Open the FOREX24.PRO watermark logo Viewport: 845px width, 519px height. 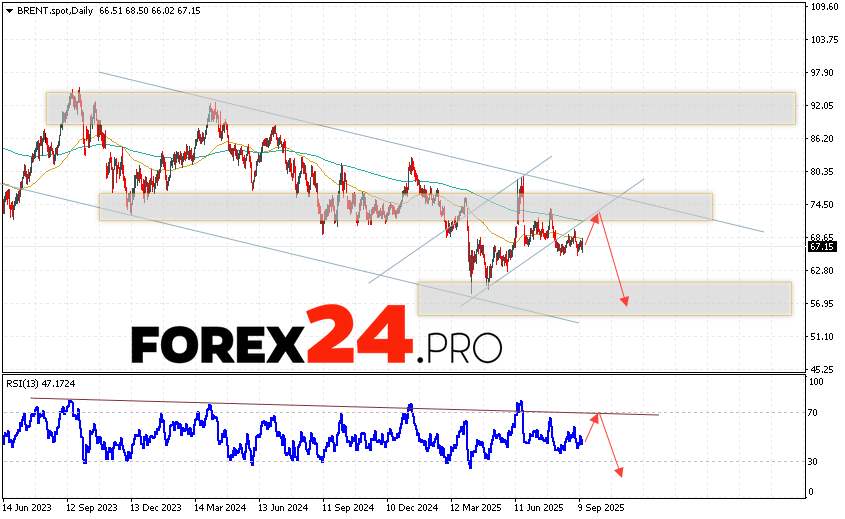pyautogui.click(x=316, y=338)
